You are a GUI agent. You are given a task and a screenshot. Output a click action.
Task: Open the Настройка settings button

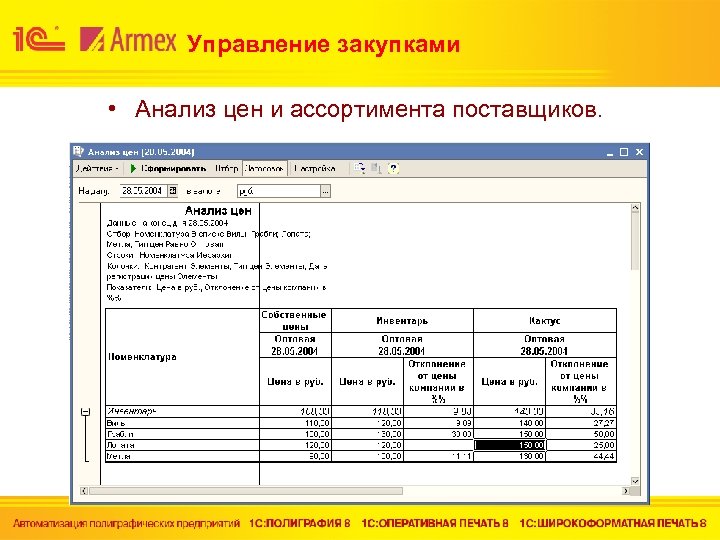pos(315,169)
